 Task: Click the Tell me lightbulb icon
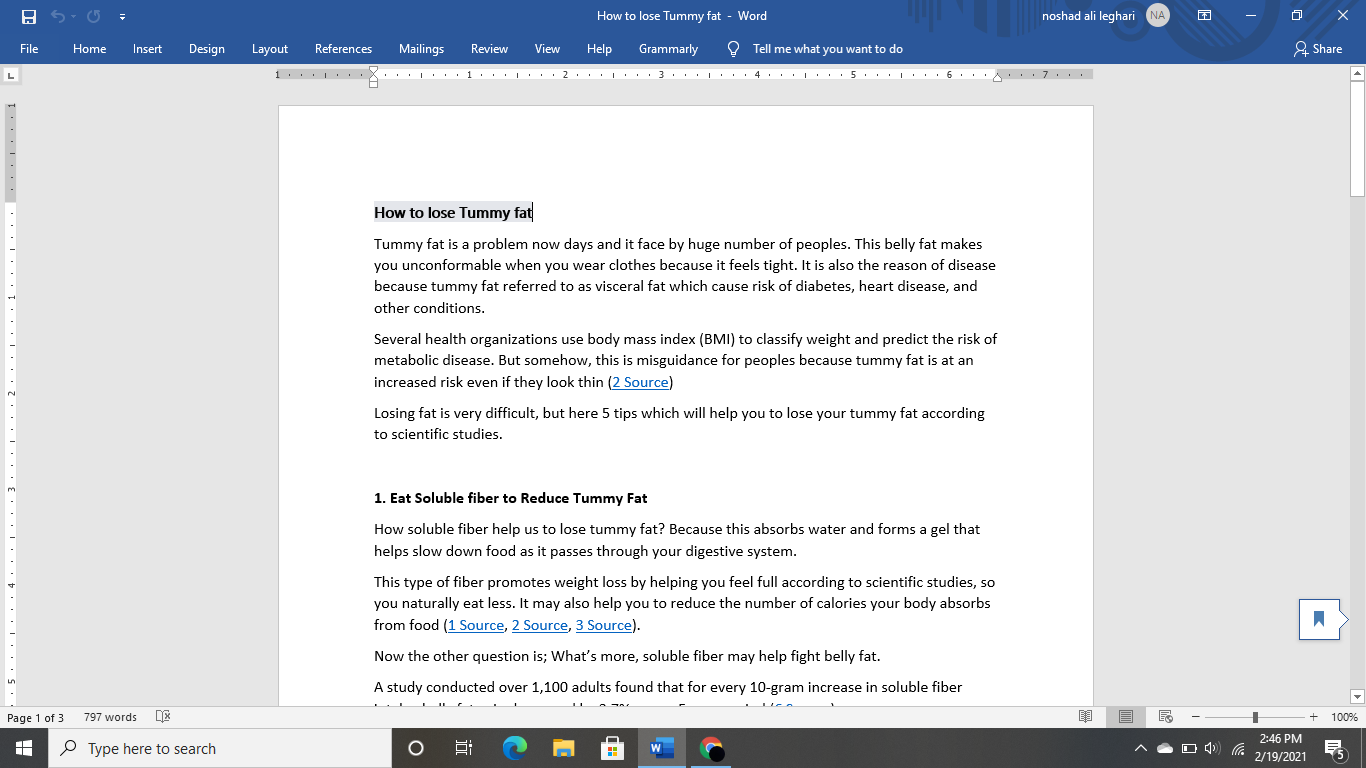[x=733, y=48]
